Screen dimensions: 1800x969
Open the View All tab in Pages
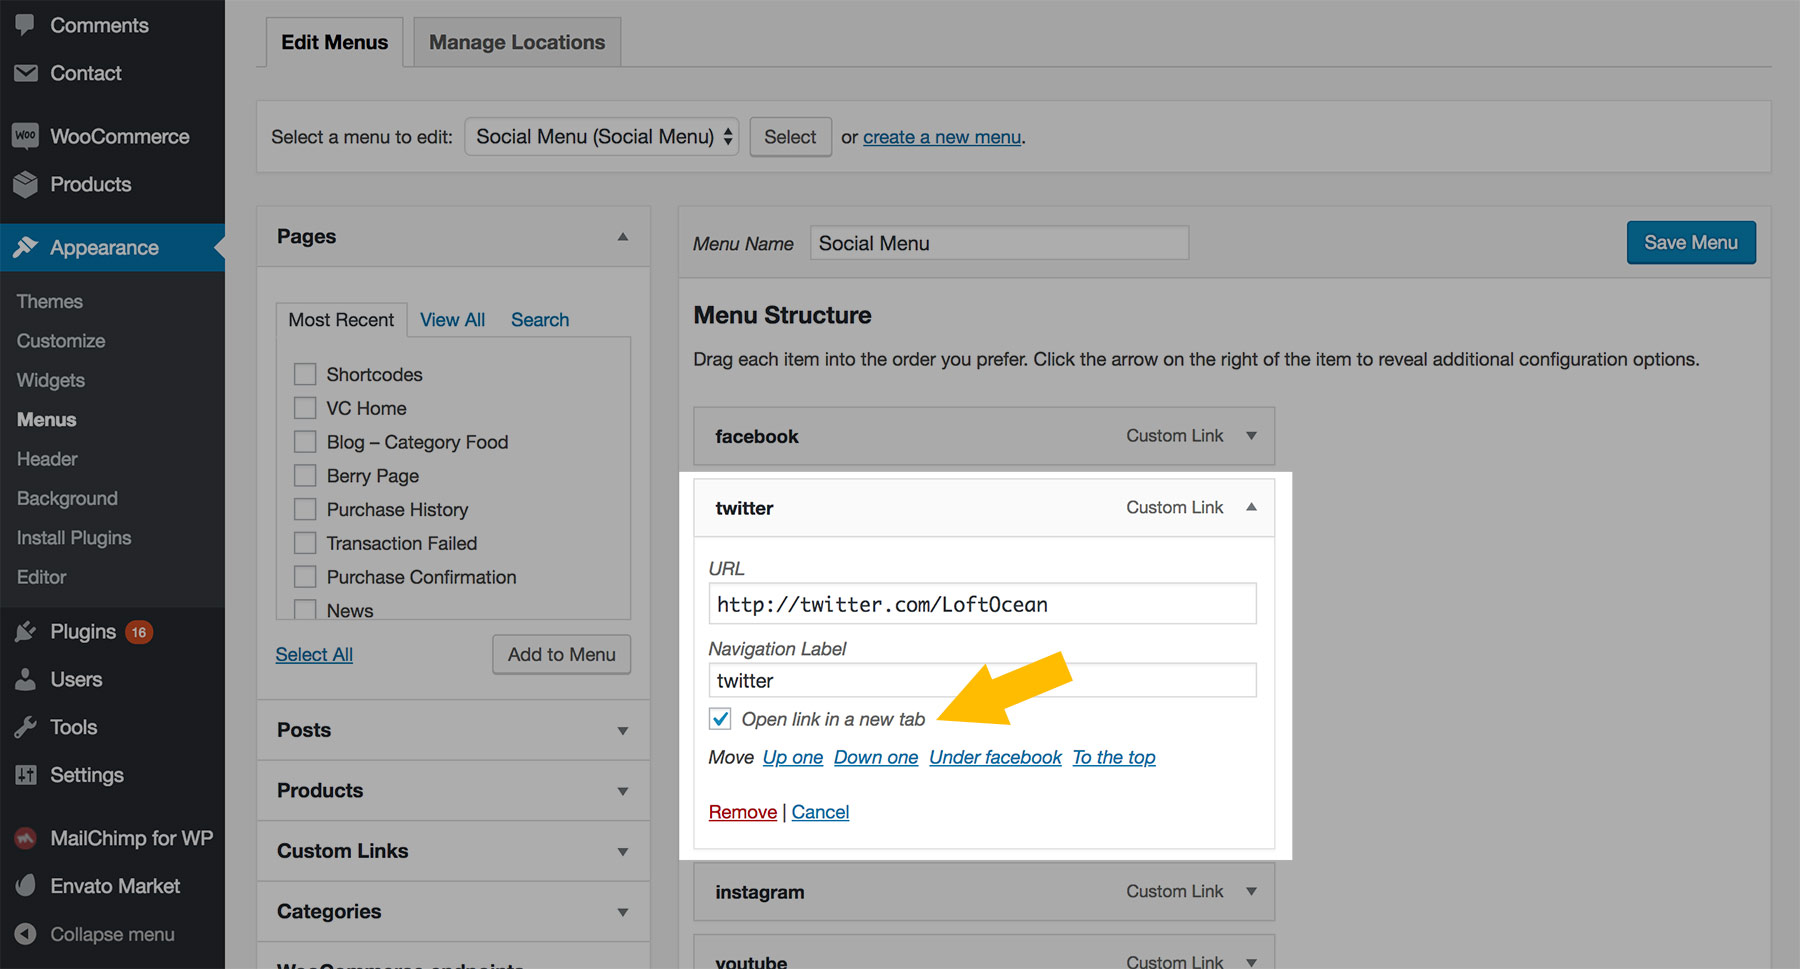pos(452,319)
